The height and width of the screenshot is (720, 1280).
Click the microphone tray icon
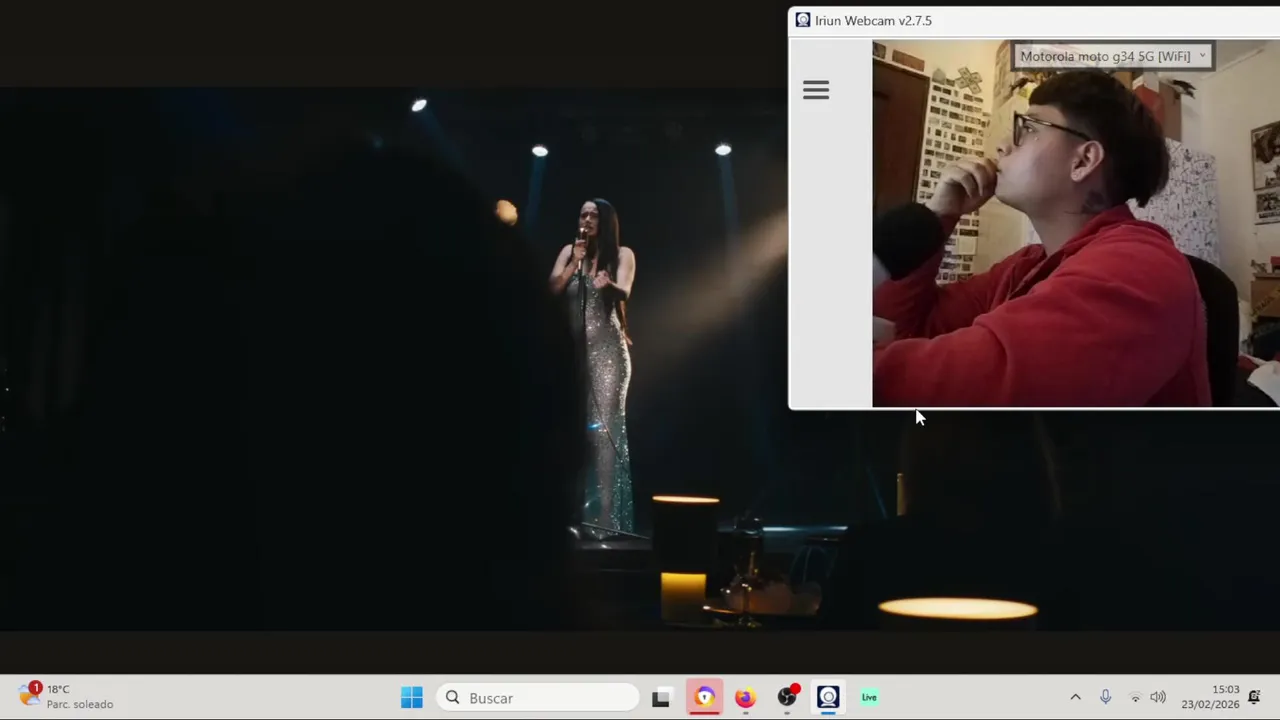tap(1105, 698)
